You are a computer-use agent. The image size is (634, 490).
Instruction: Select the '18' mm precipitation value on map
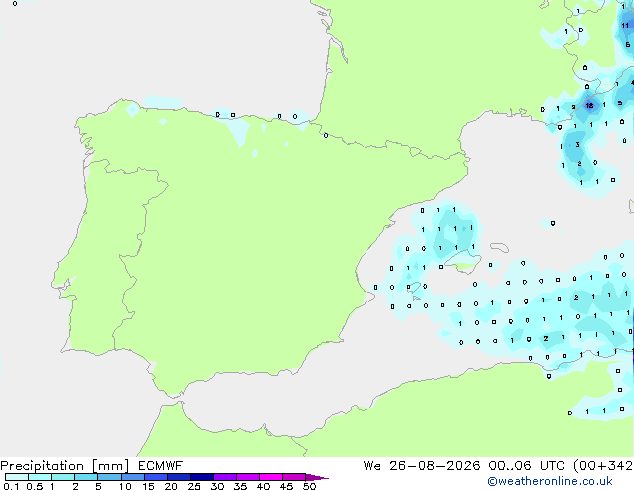(x=590, y=106)
